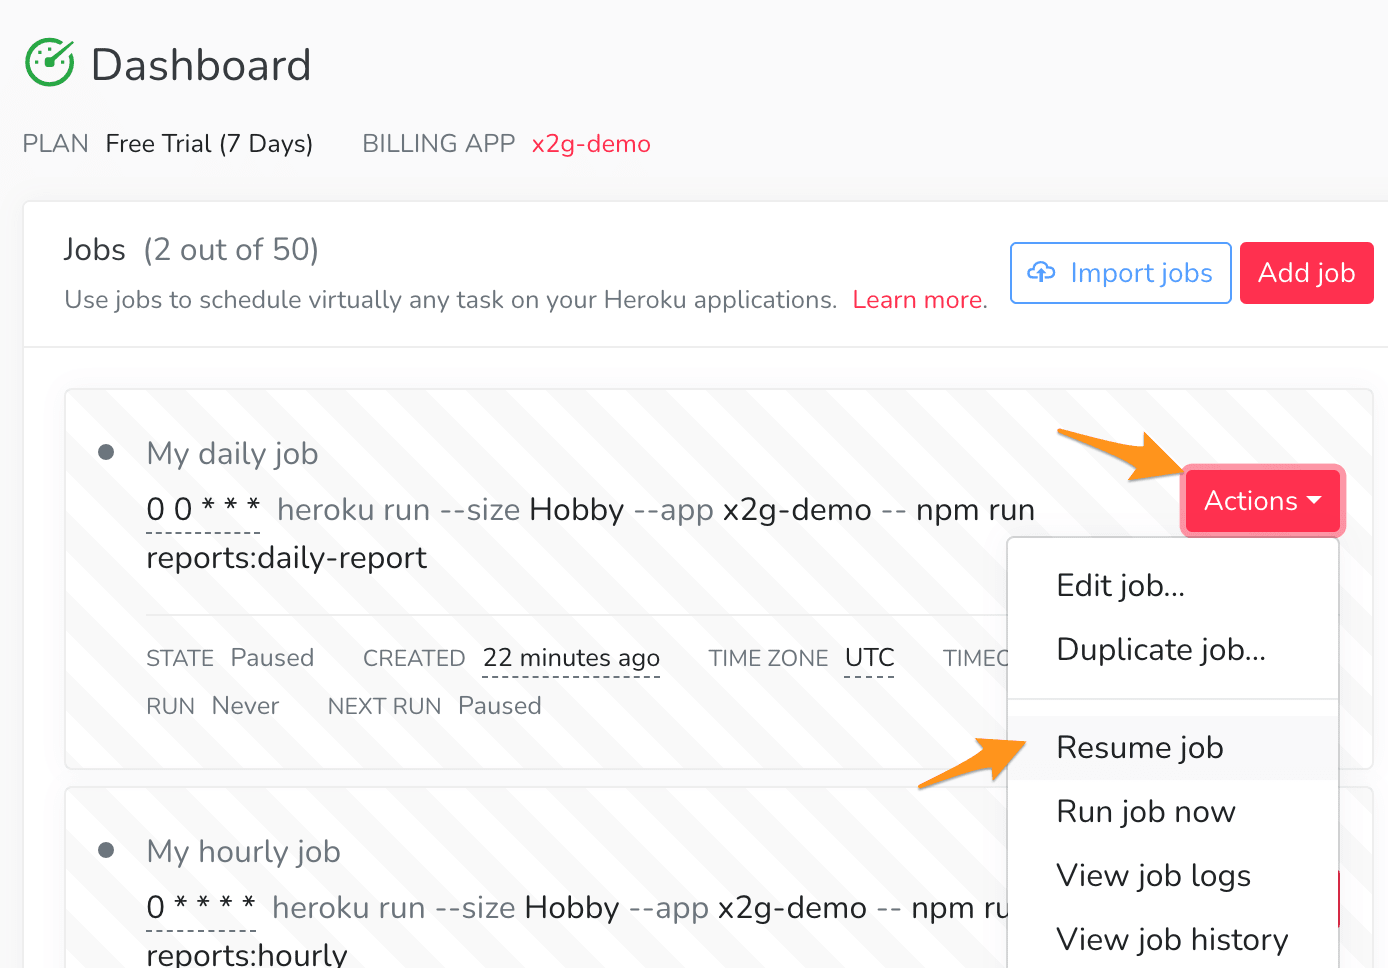
Task: Click the cloud upload icon in Import jobs
Action: click(1042, 272)
